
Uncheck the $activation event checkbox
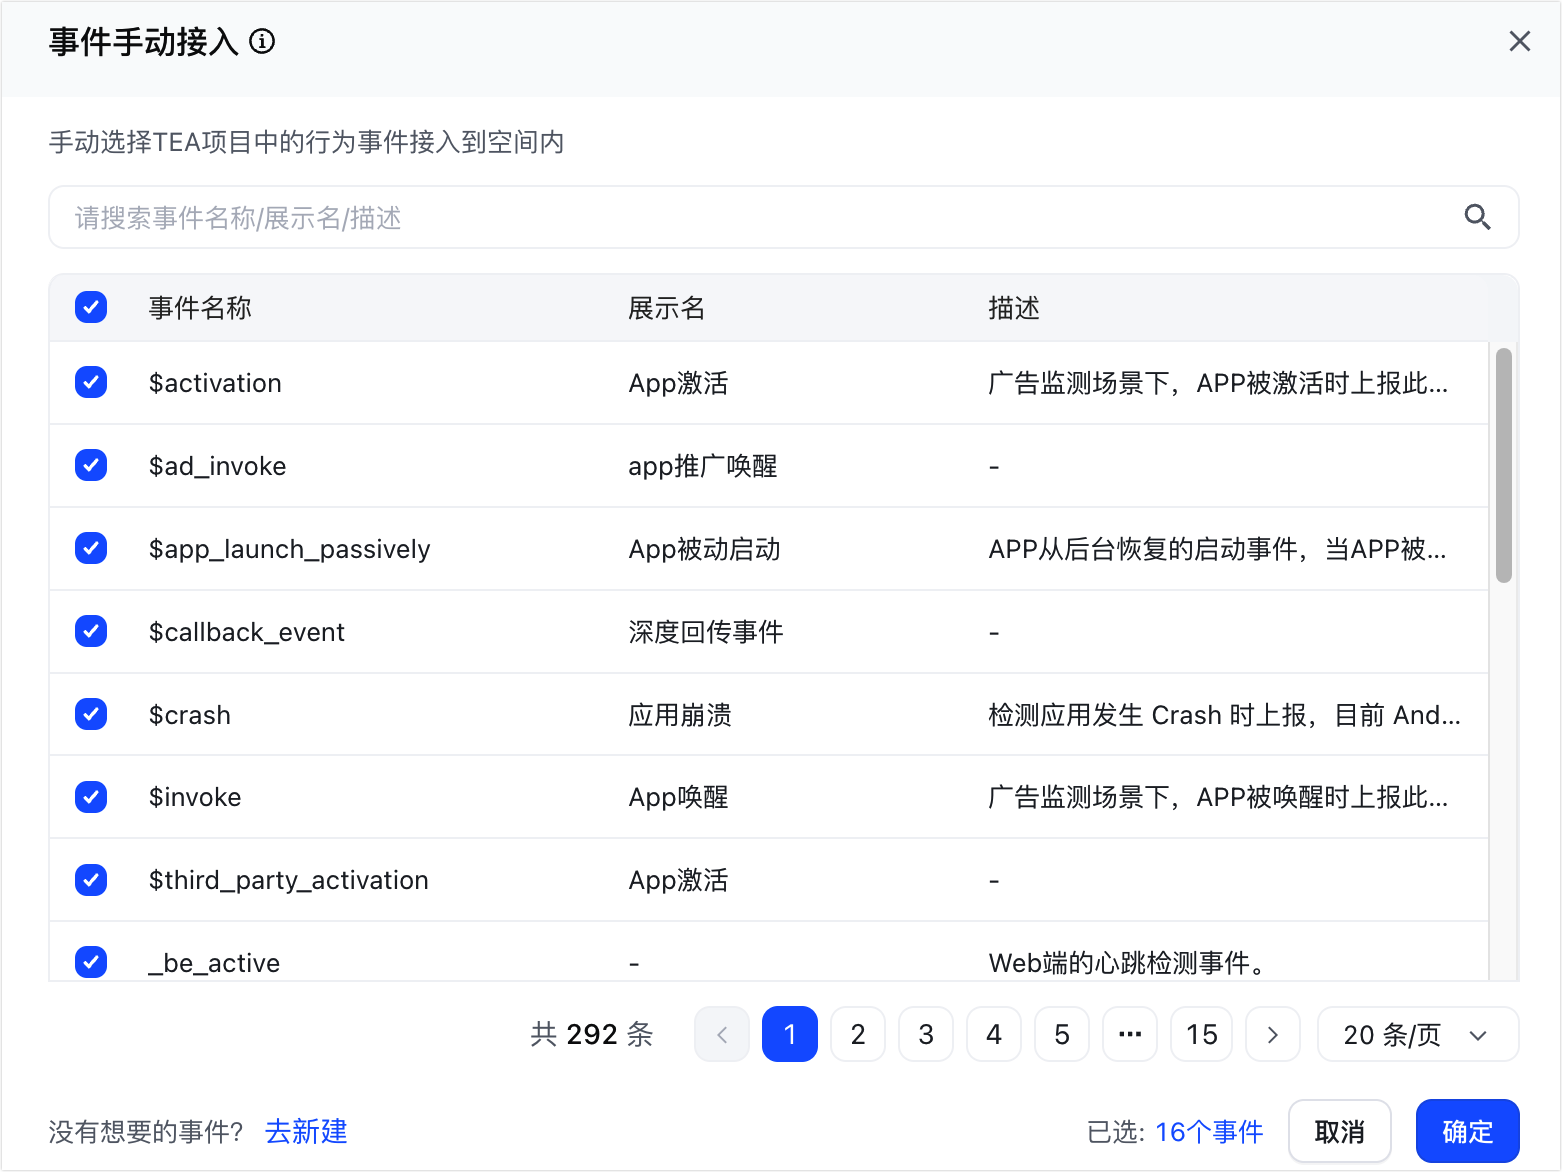(x=91, y=382)
